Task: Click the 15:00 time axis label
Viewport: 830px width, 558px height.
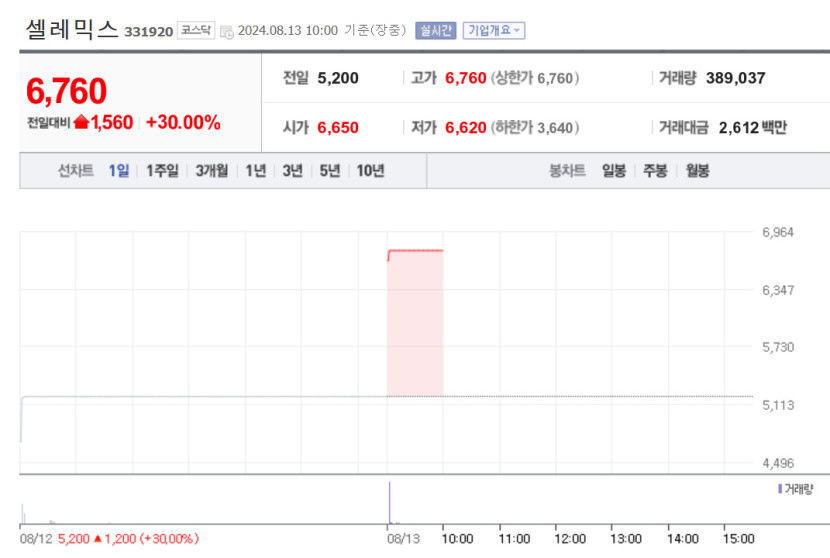Action: point(738,539)
